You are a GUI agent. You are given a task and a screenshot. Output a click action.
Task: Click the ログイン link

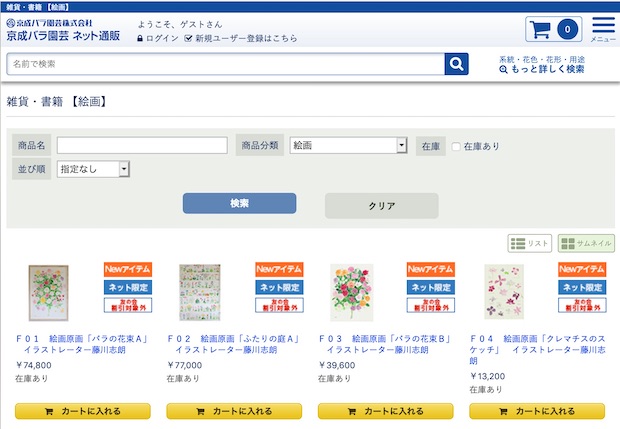pyautogui.click(x=158, y=38)
